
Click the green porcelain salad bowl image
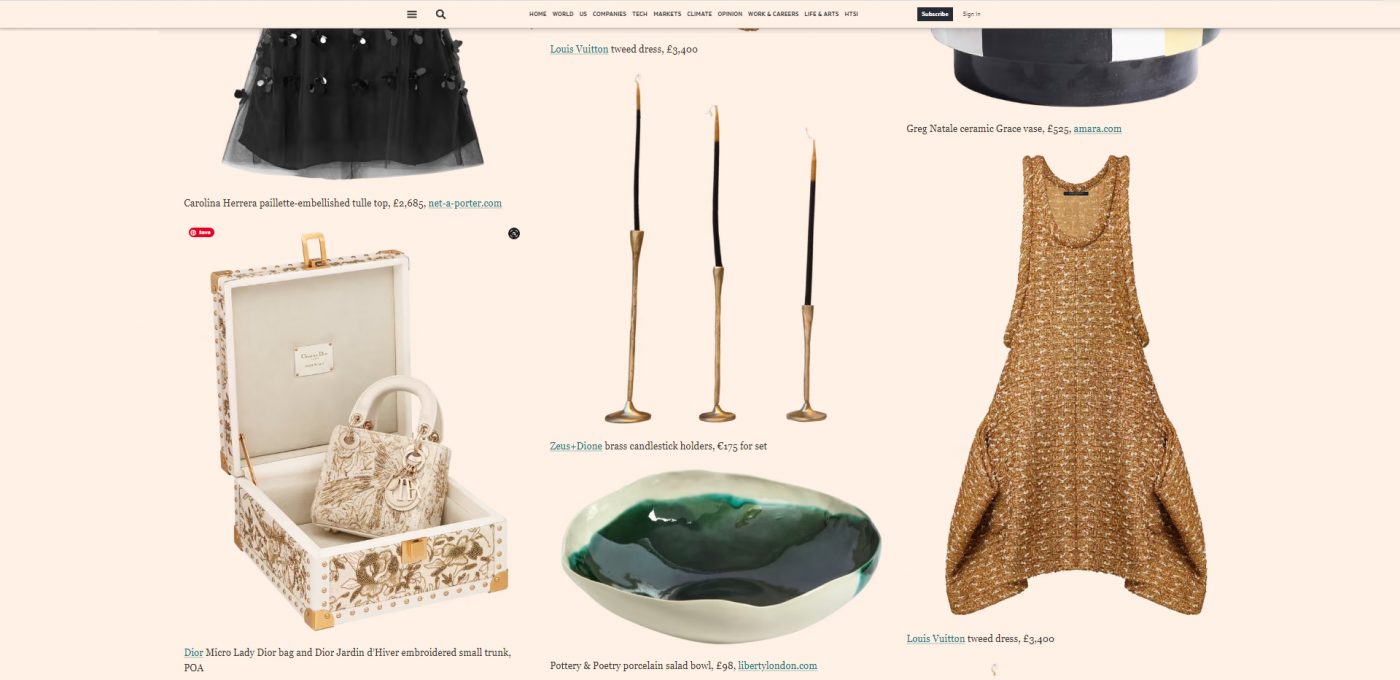723,556
